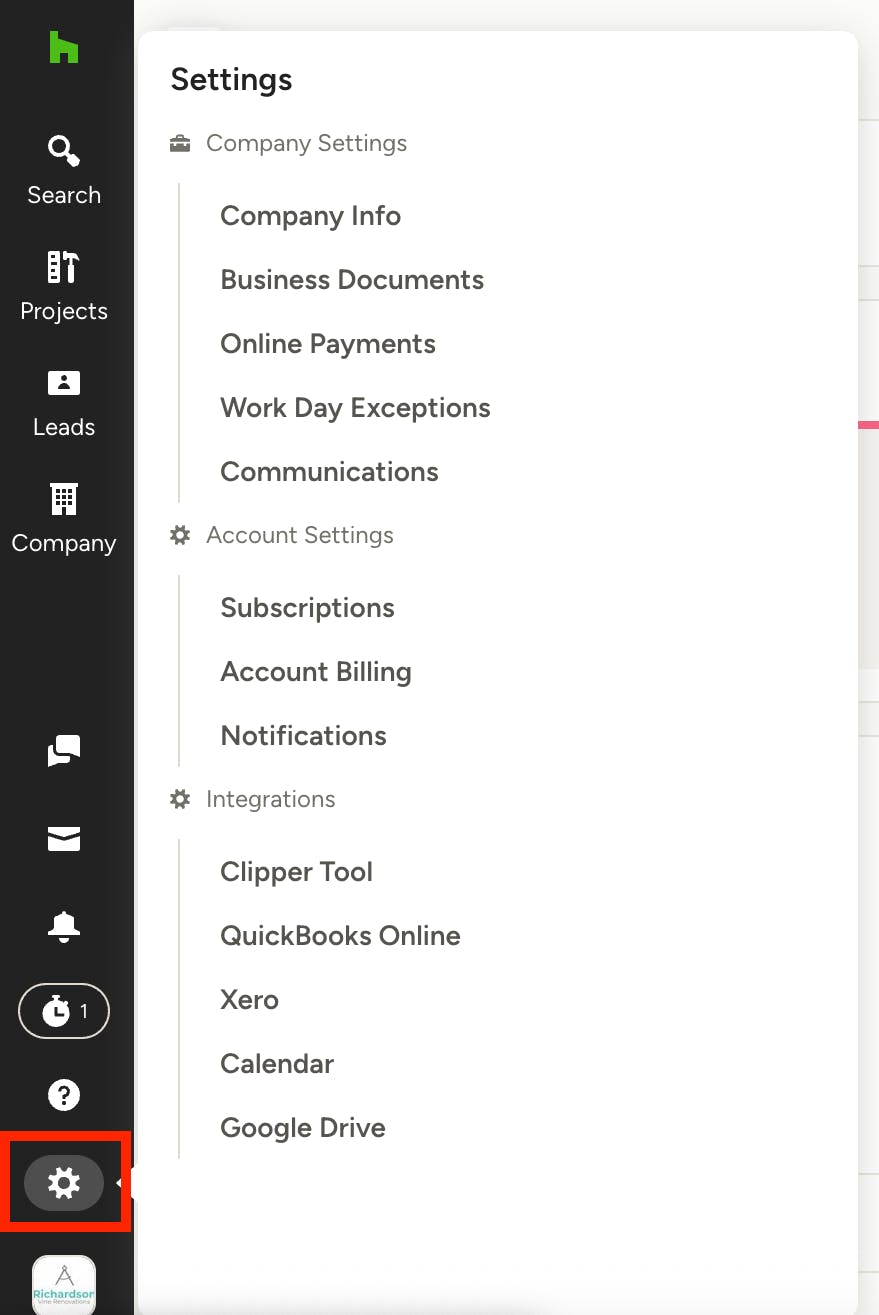879x1315 pixels.
Task: Open the Richardson company profile thumbnail
Action: tap(64, 1285)
